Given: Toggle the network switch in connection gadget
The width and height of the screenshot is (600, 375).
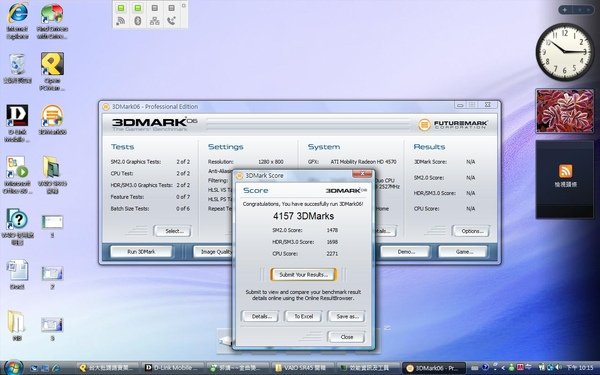Looking at the screenshot, I should click(x=155, y=8).
